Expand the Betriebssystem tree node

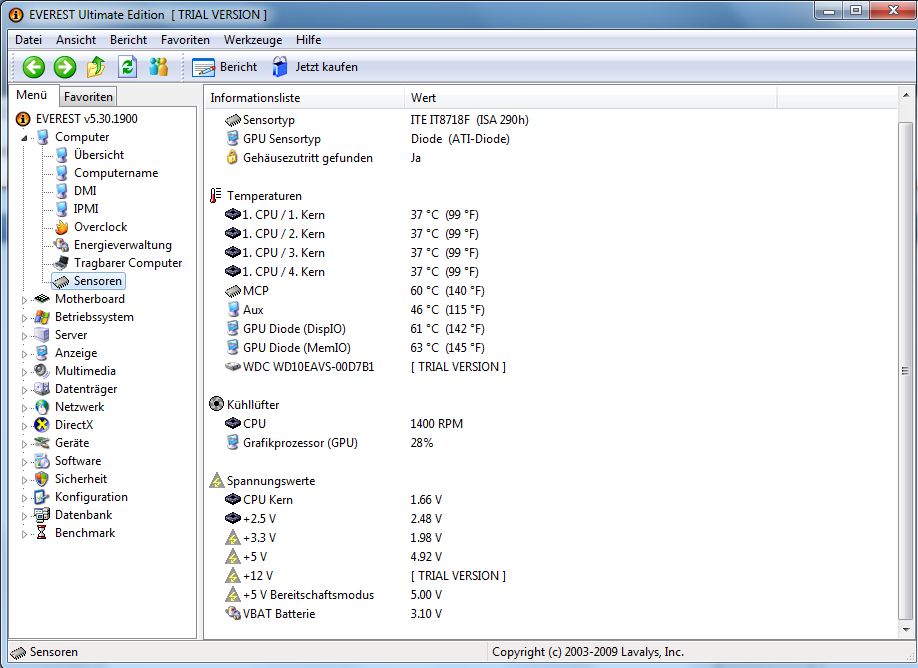pos(24,318)
